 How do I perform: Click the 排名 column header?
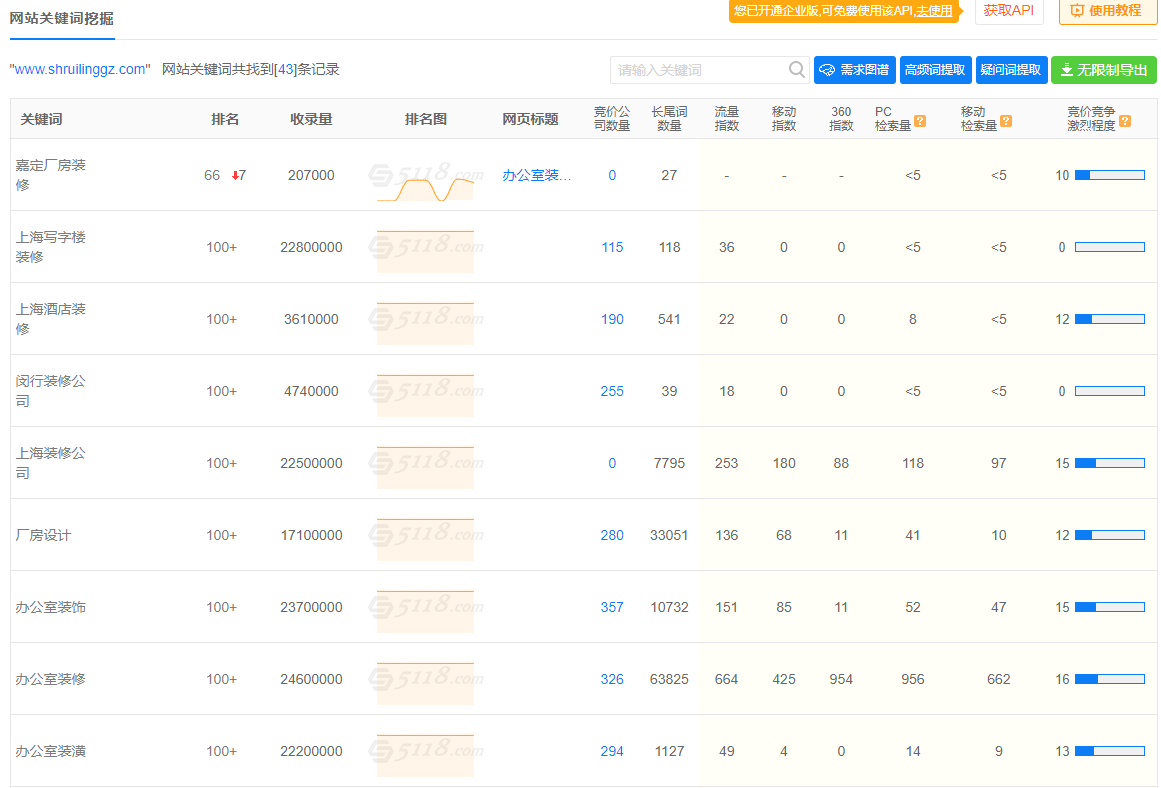225,119
